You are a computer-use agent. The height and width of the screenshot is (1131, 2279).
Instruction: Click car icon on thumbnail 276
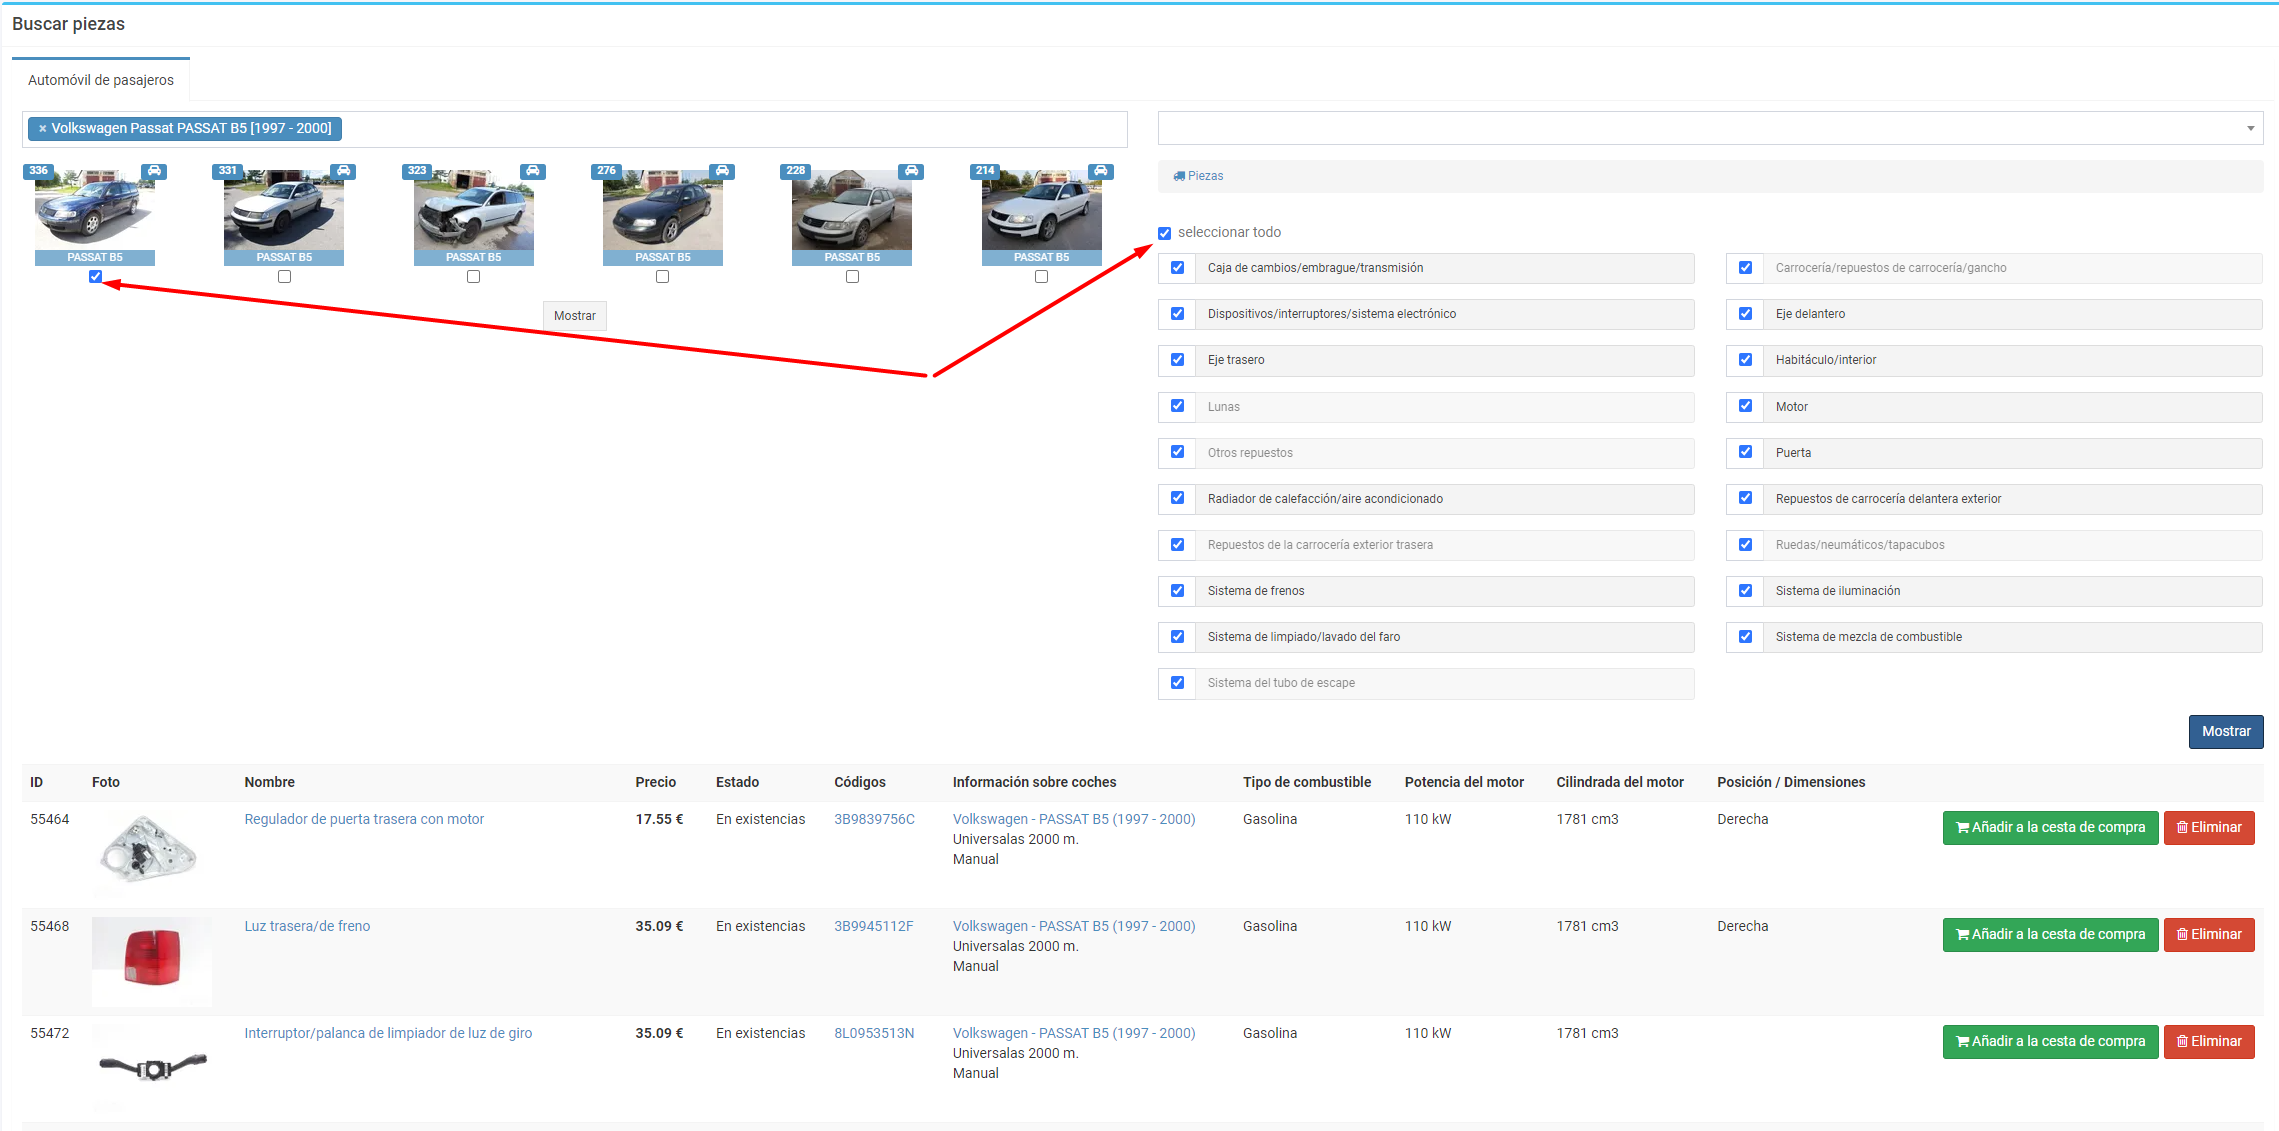tap(722, 171)
